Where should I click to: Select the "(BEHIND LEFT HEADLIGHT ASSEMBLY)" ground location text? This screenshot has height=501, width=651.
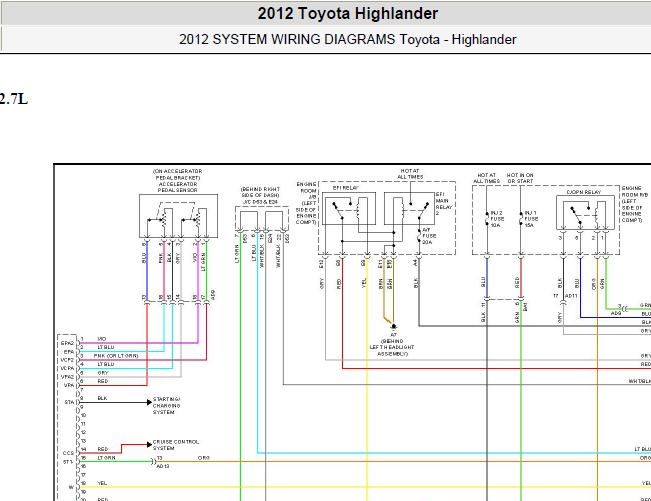point(392,347)
